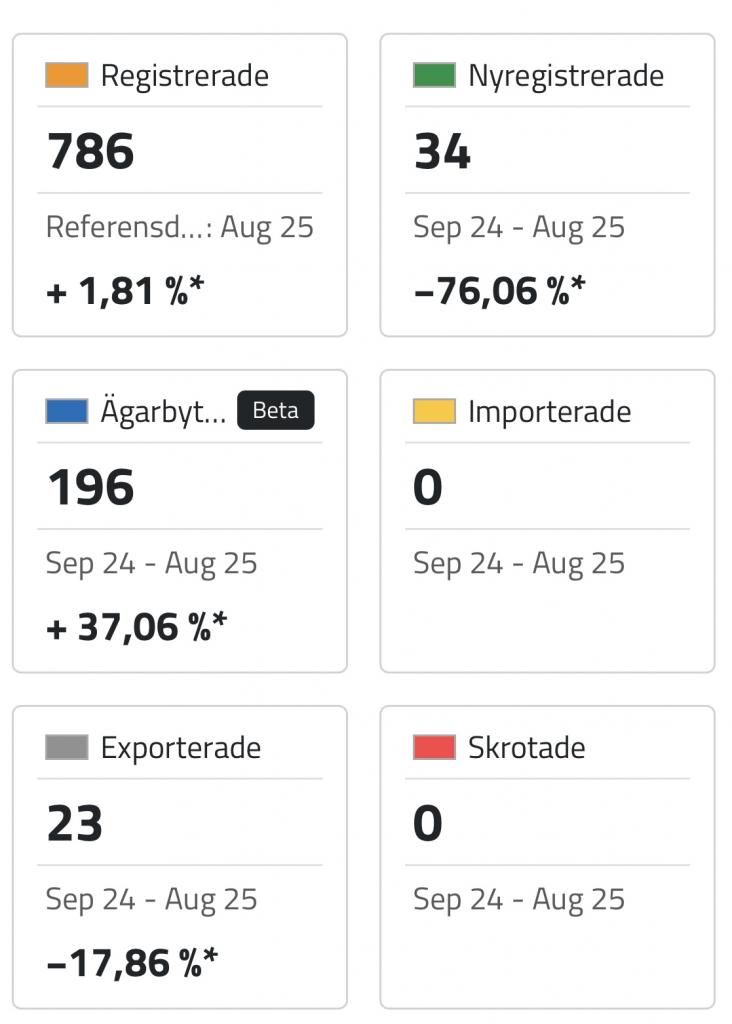The image size is (732, 1024).
Task: Click the −76,06 % change value
Action: tap(500, 291)
